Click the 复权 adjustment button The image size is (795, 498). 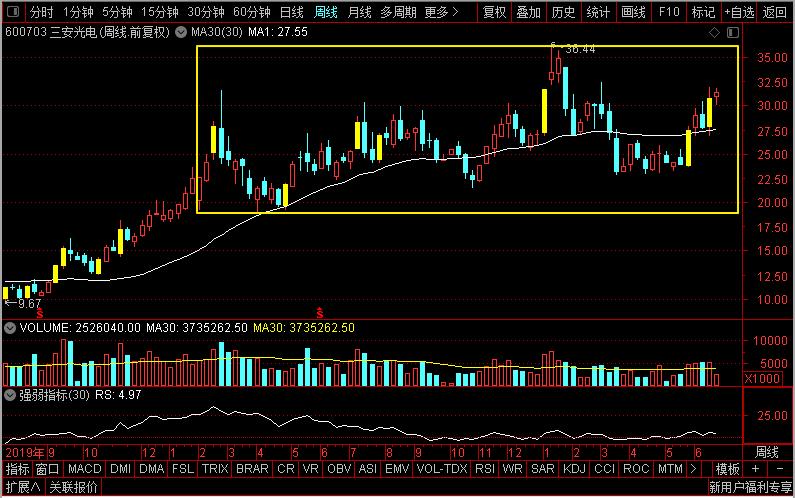(494, 12)
